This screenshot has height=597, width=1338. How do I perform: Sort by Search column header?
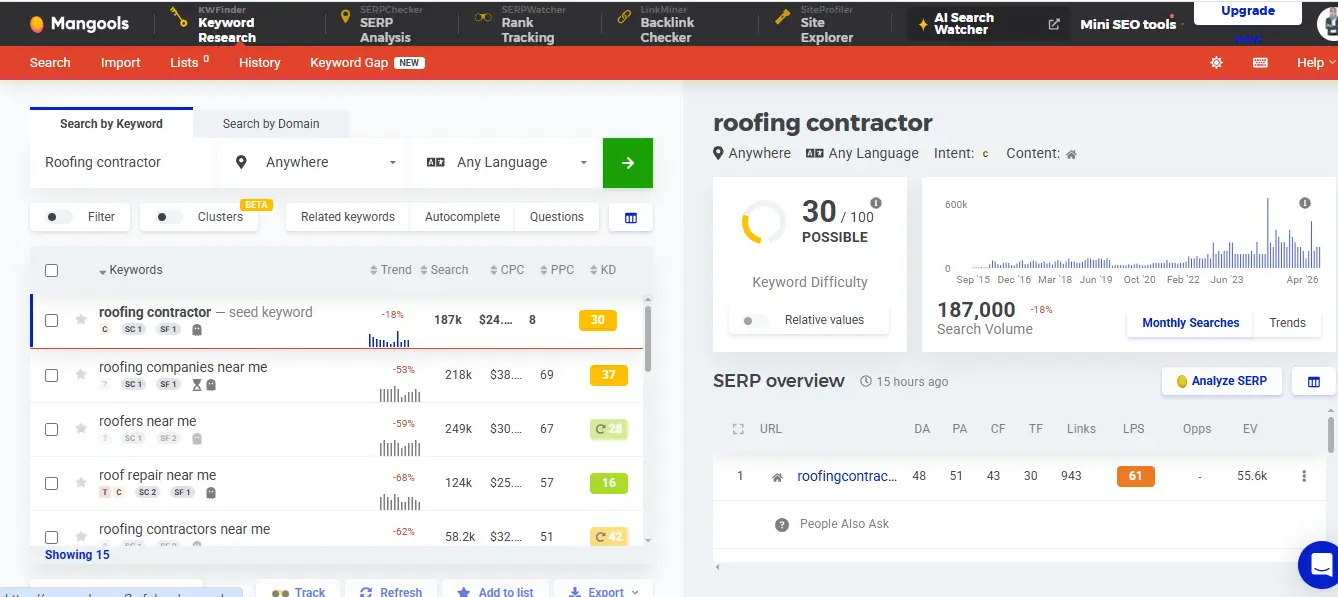click(x=444, y=270)
